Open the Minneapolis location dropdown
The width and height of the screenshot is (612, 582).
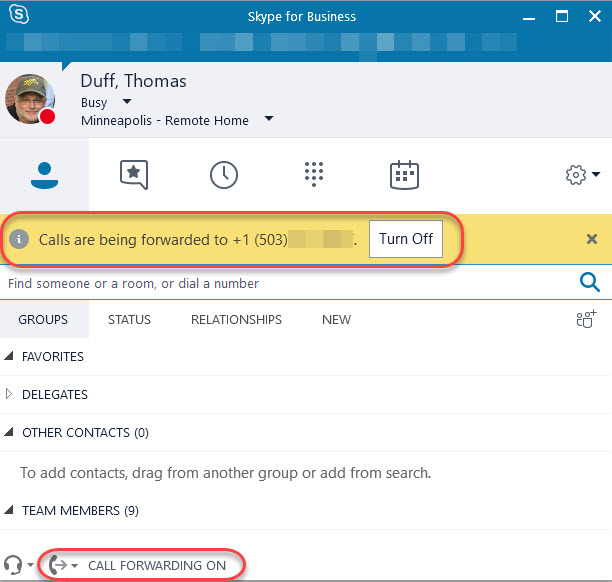[269, 120]
